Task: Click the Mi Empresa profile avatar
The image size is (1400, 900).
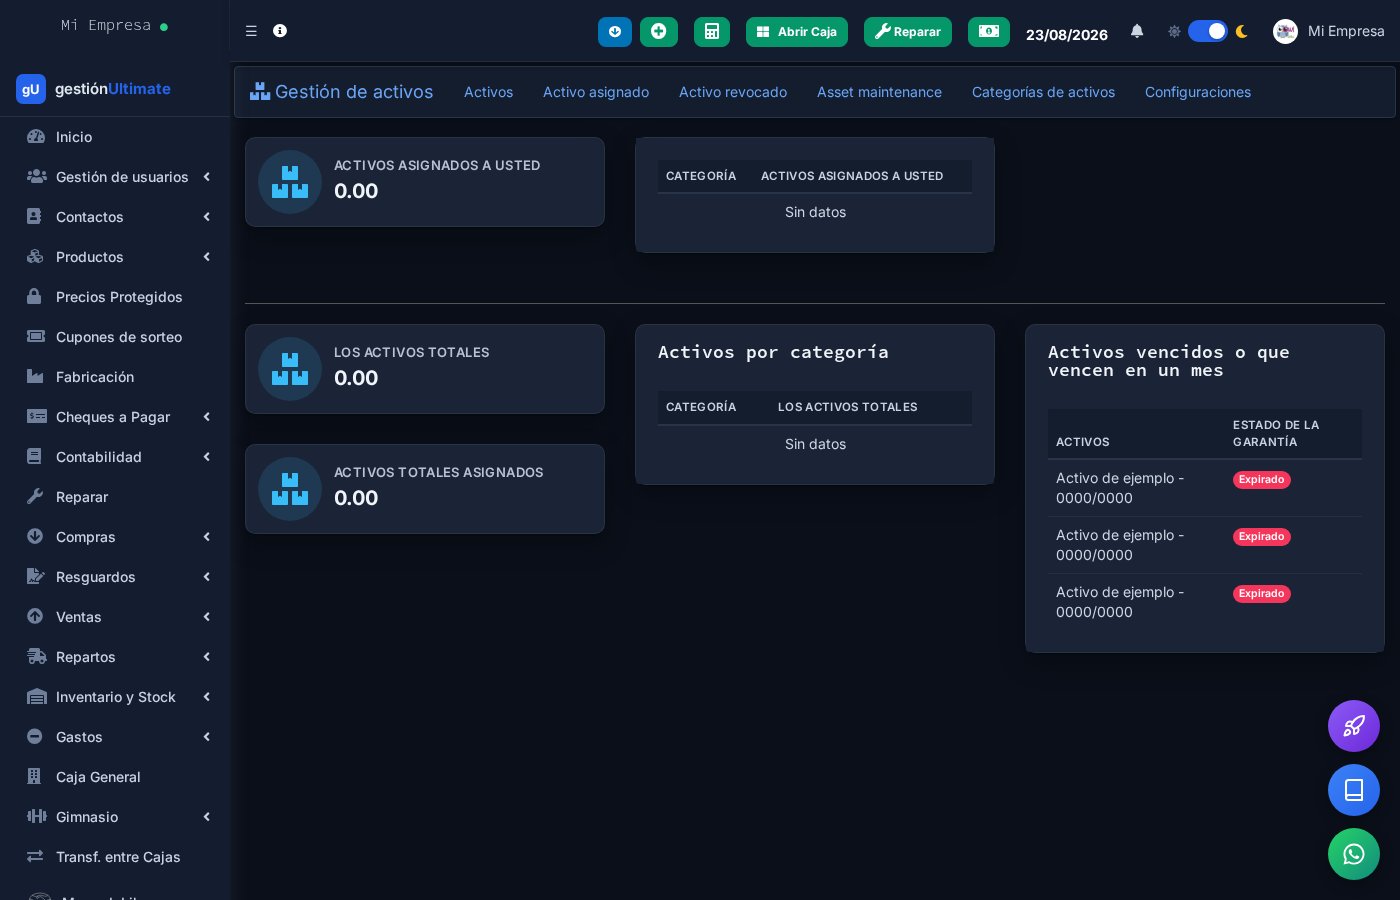Action: pos(1285,31)
